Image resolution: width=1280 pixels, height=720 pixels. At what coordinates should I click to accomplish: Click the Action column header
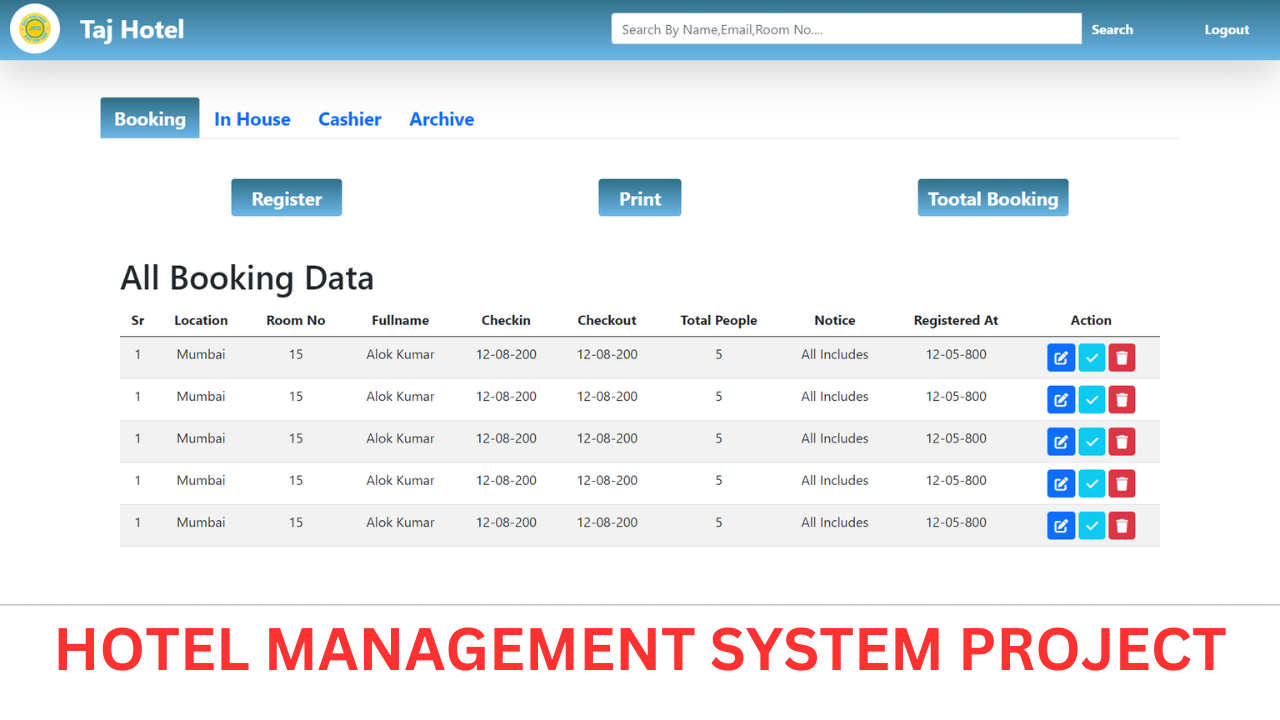(1091, 320)
